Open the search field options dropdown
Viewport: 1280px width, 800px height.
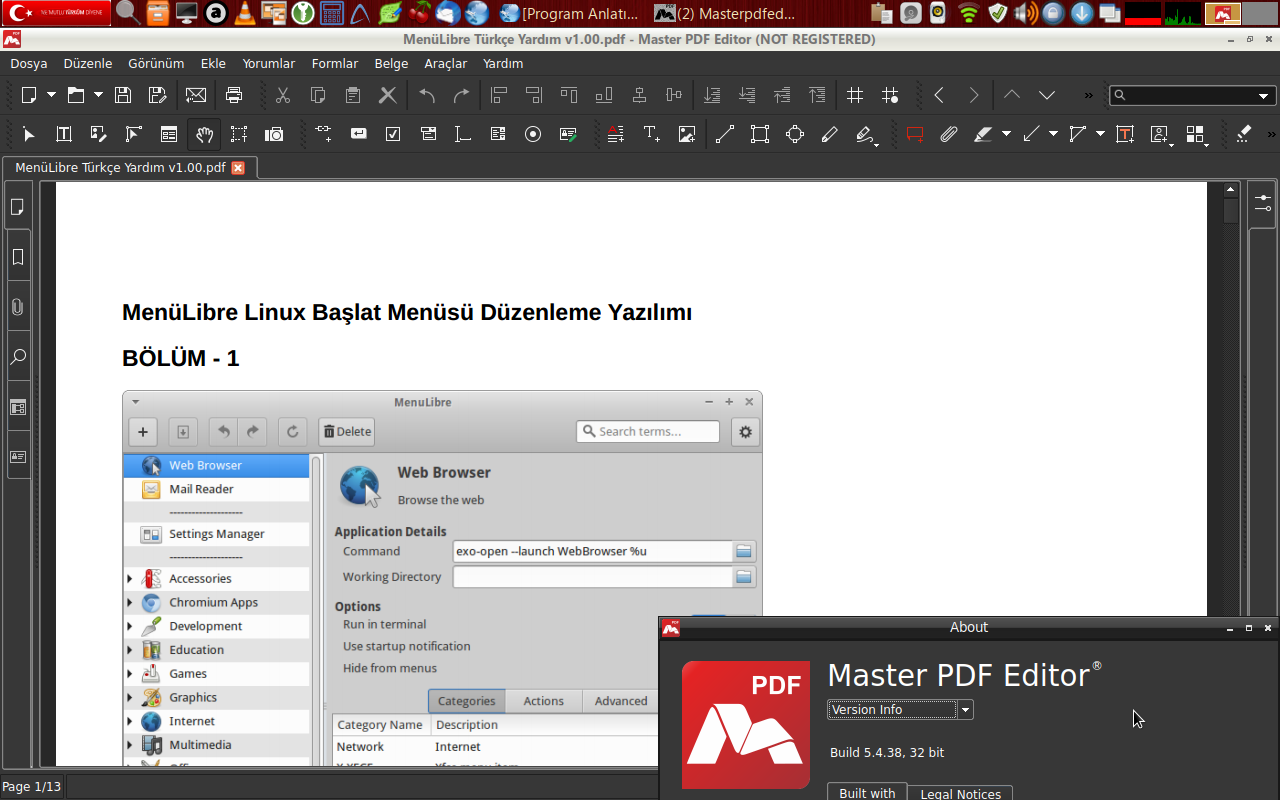pos(1264,96)
